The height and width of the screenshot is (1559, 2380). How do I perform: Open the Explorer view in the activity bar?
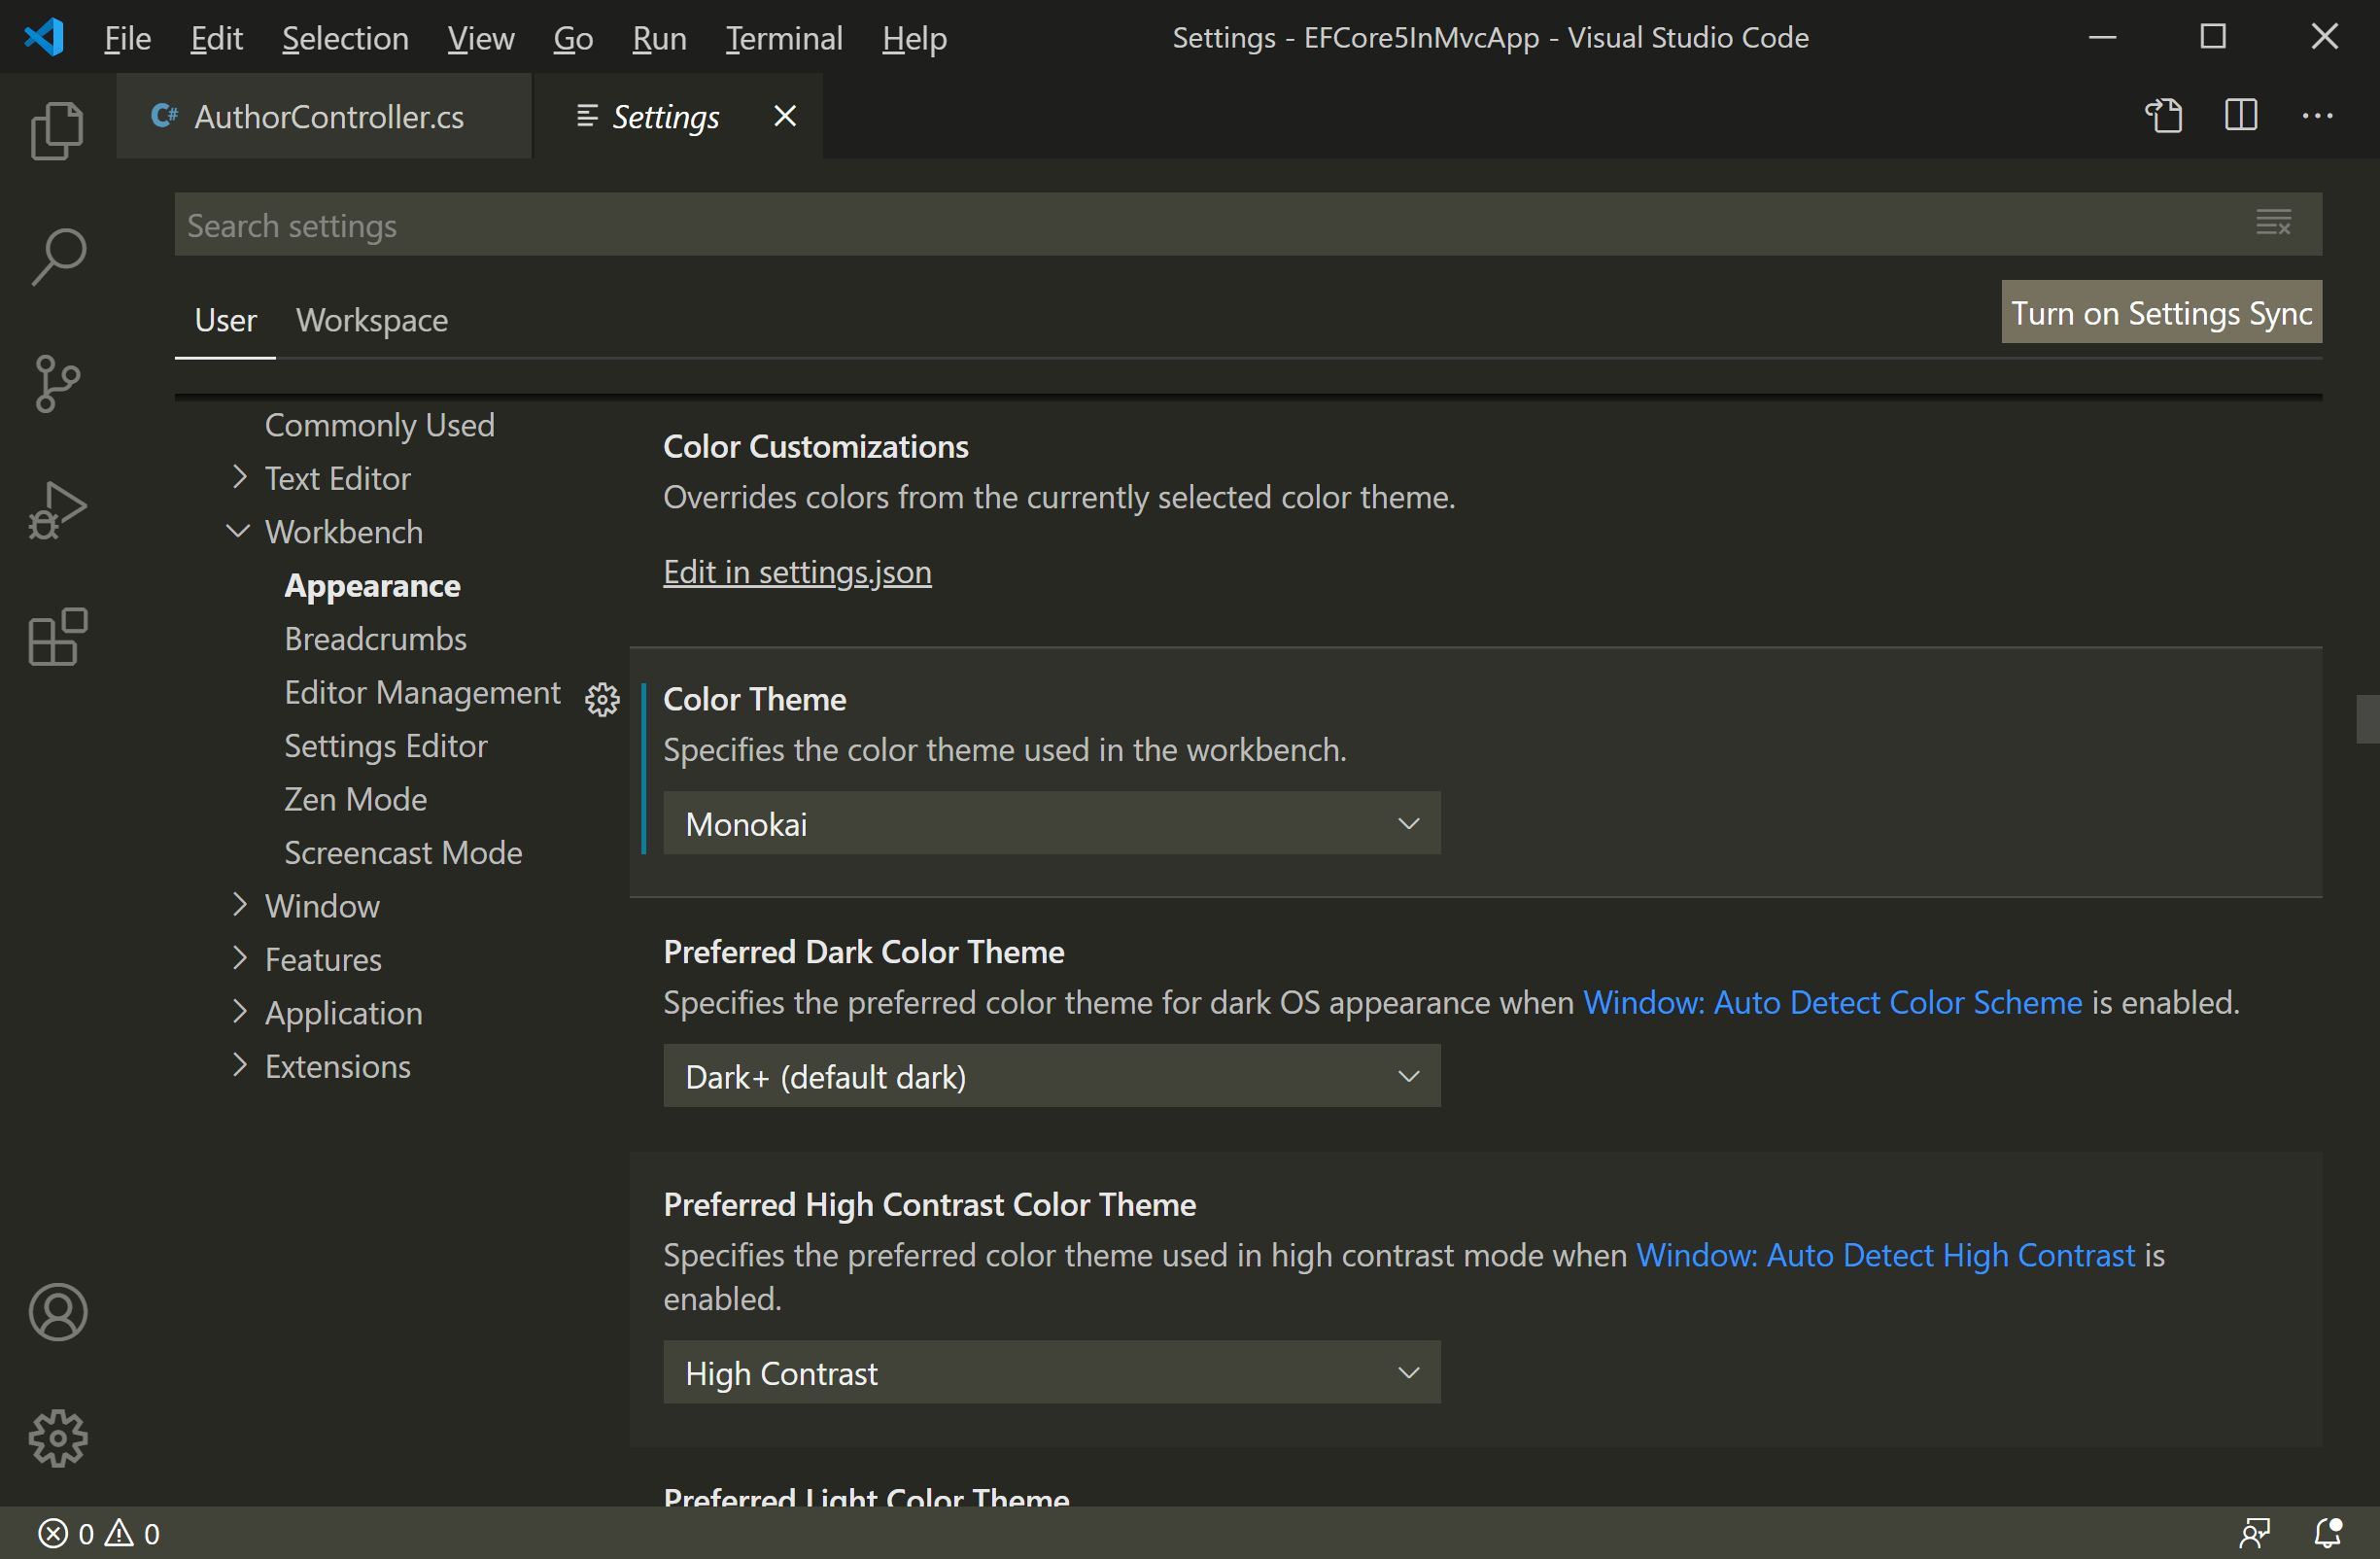pyautogui.click(x=57, y=130)
